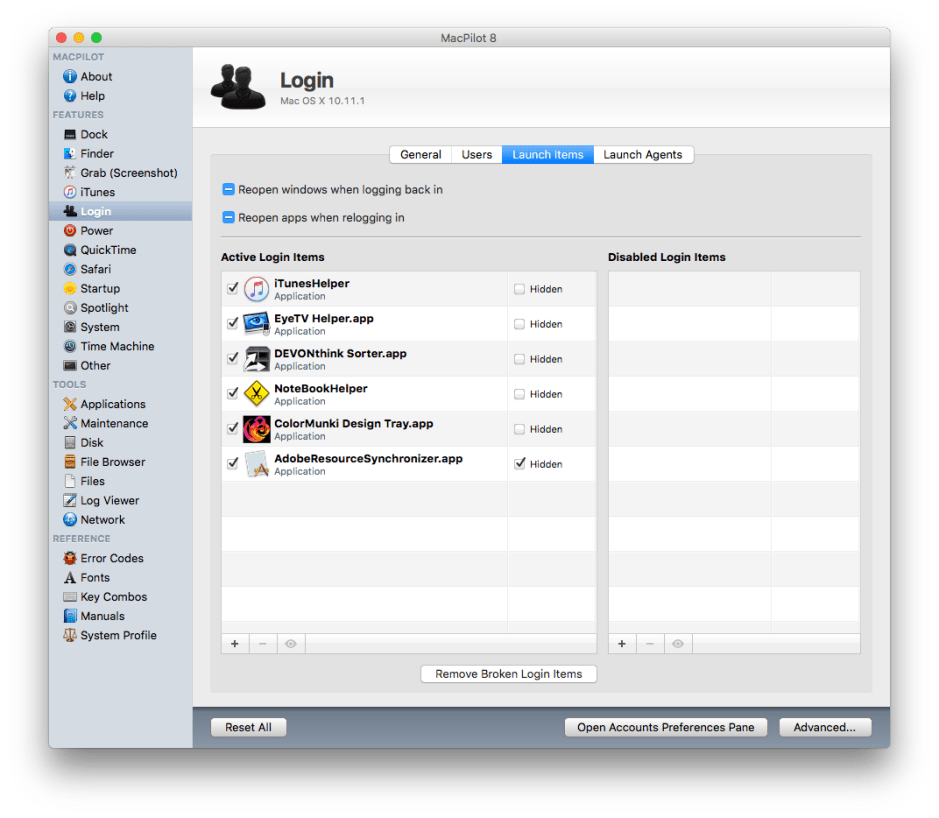Click Remove Broken Login Items button
This screenshot has height=818, width=939.
[508, 674]
